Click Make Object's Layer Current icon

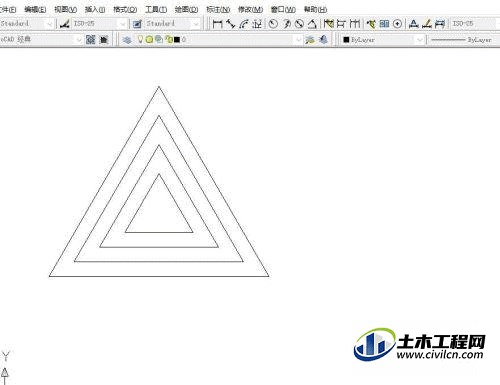310,40
